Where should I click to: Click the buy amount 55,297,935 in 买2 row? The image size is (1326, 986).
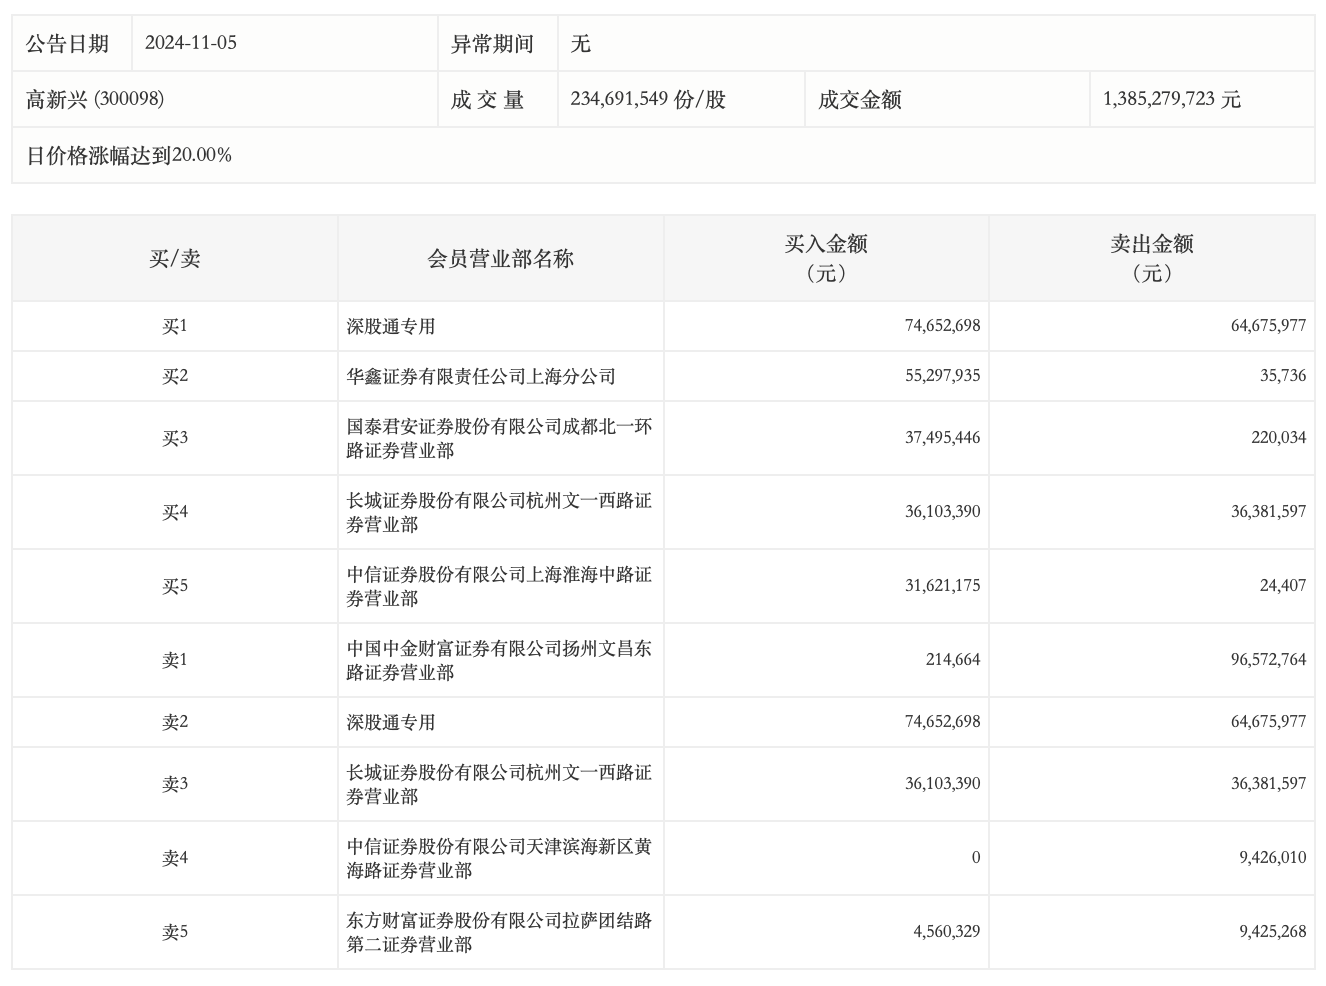coord(942,376)
